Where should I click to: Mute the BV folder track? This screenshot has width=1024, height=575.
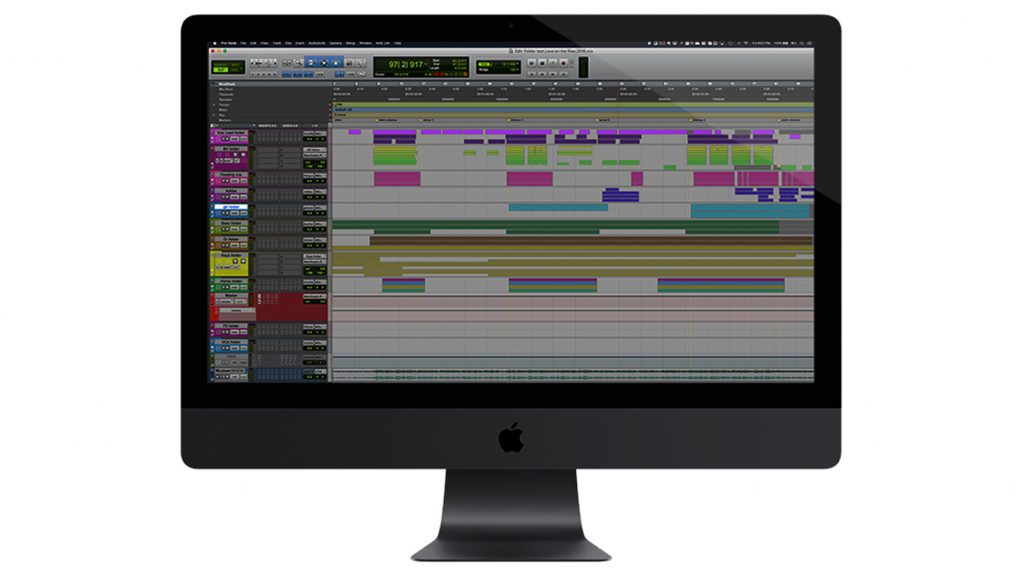(243, 155)
